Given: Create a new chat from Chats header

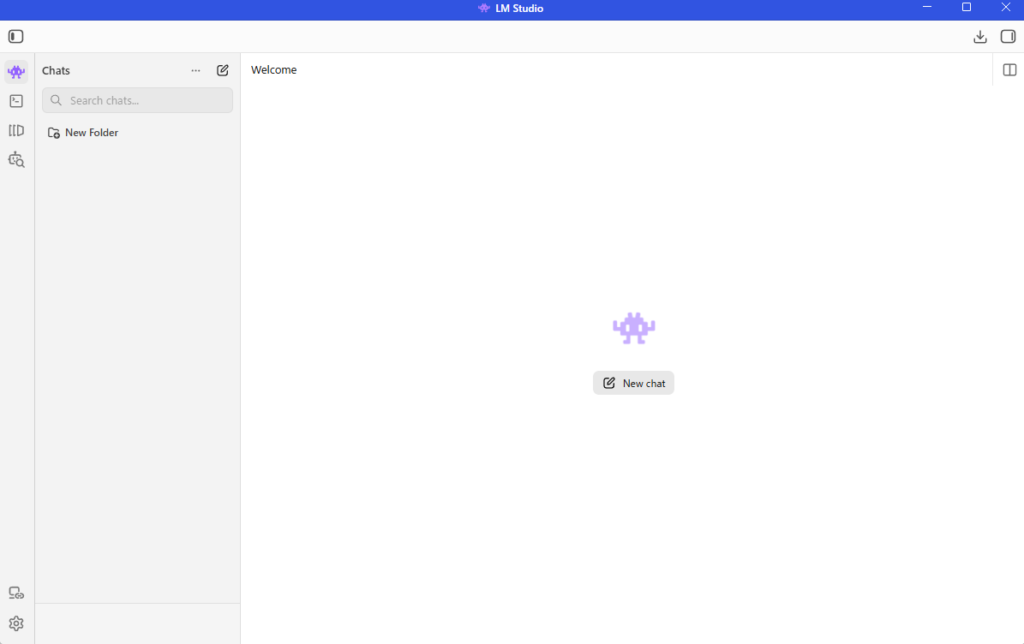Looking at the screenshot, I should pos(223,70).
